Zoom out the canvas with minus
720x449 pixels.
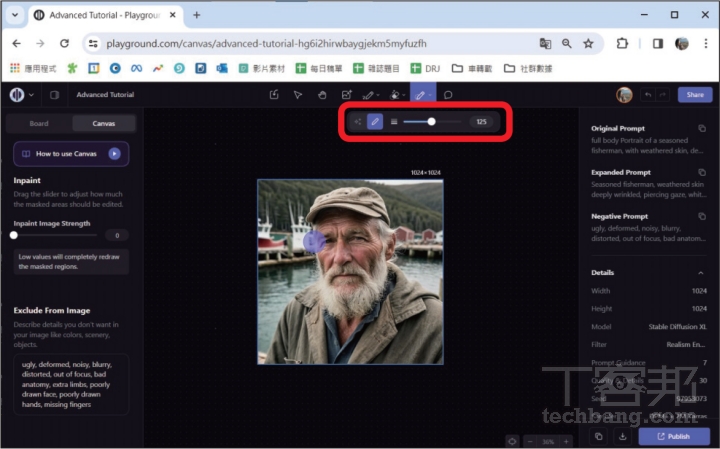[530, 441]
